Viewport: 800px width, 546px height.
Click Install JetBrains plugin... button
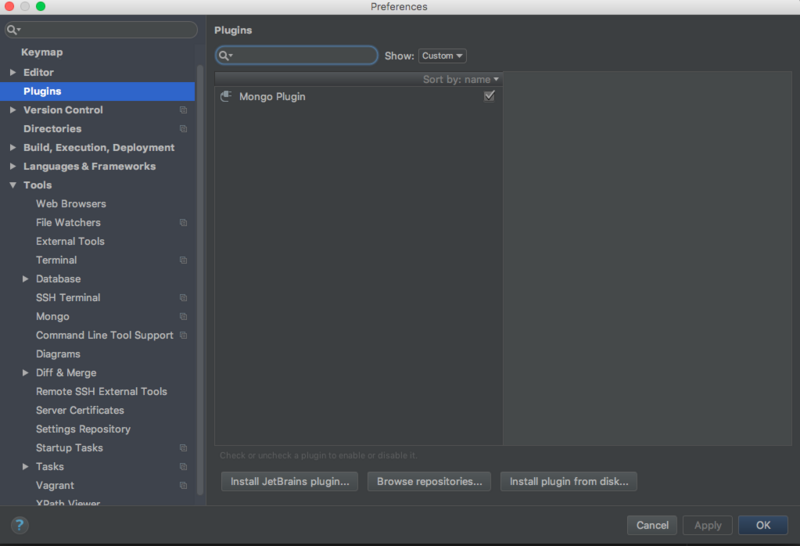pyautogui.click(x=290, y=481)
